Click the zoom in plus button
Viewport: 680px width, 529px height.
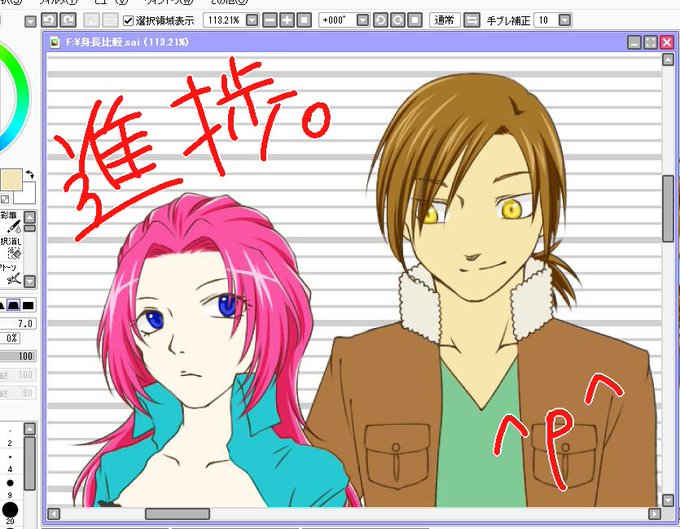(287, 20)
